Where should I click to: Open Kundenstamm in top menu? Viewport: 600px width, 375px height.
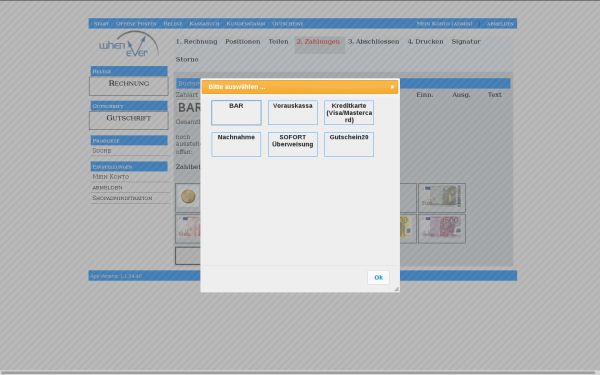pos(246,24)
